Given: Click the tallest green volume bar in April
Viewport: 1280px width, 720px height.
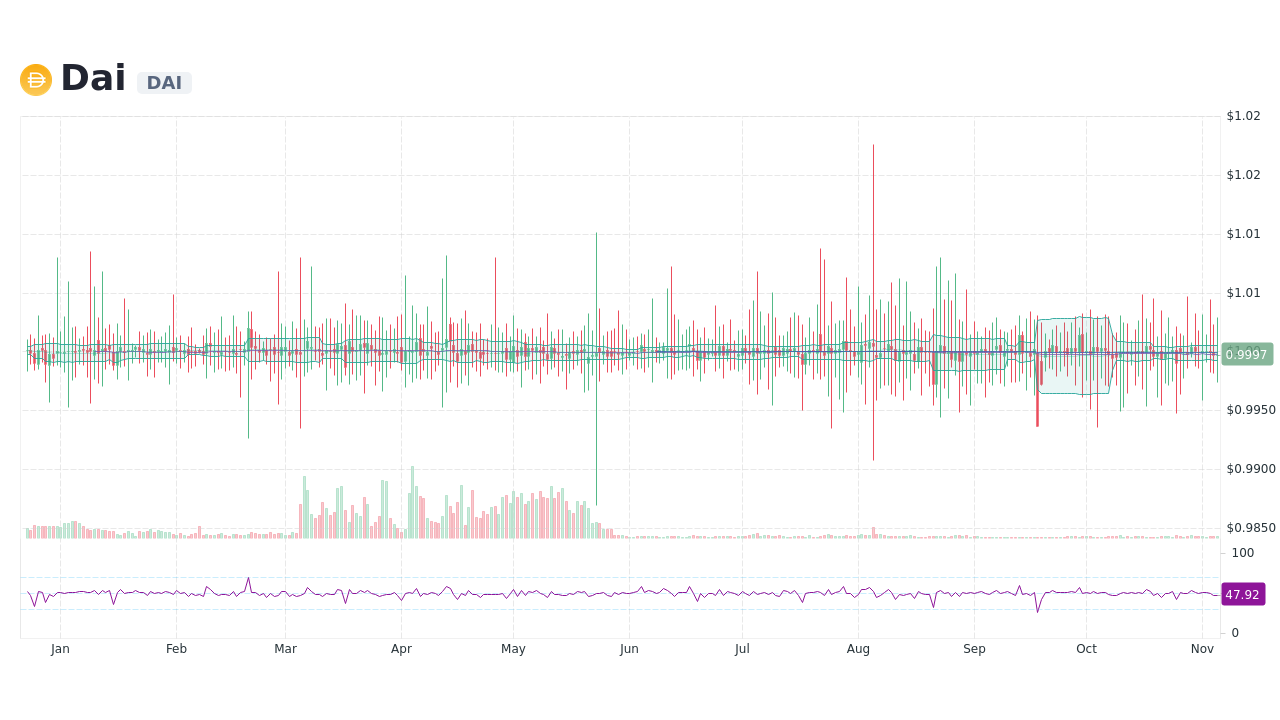Looking at the screenshot, I should 412,502.
